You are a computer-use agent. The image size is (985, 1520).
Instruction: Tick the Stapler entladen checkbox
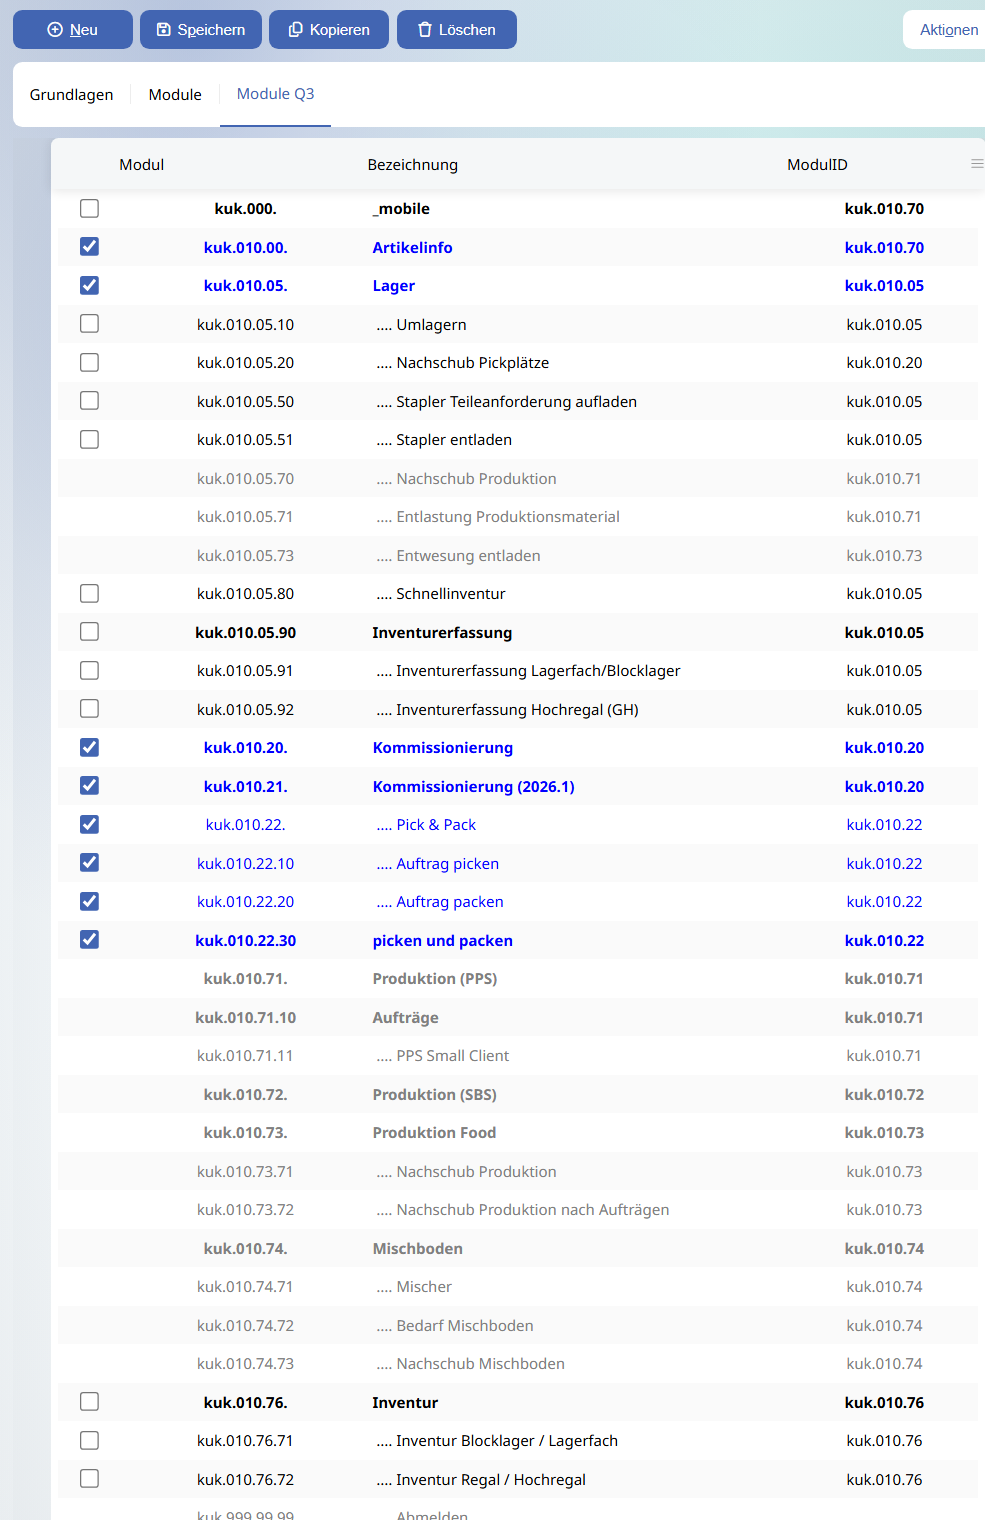(89, 439)
